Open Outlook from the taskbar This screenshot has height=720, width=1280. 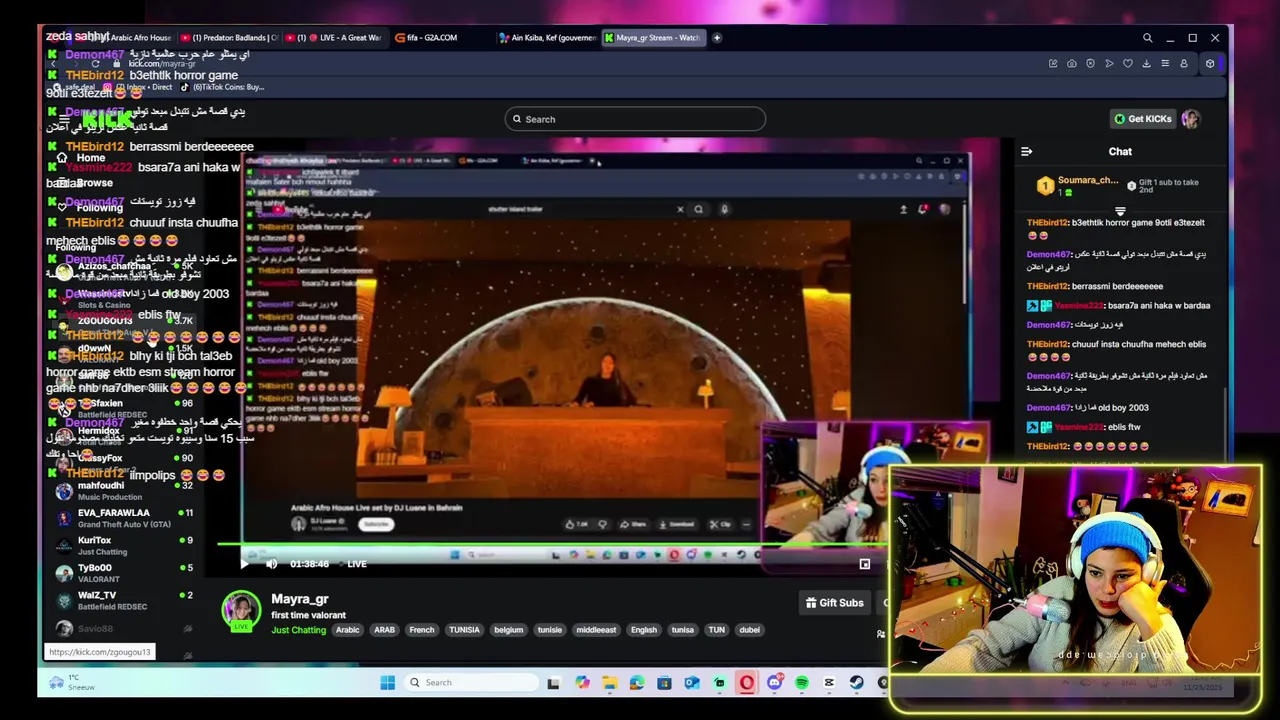[692, 683]
